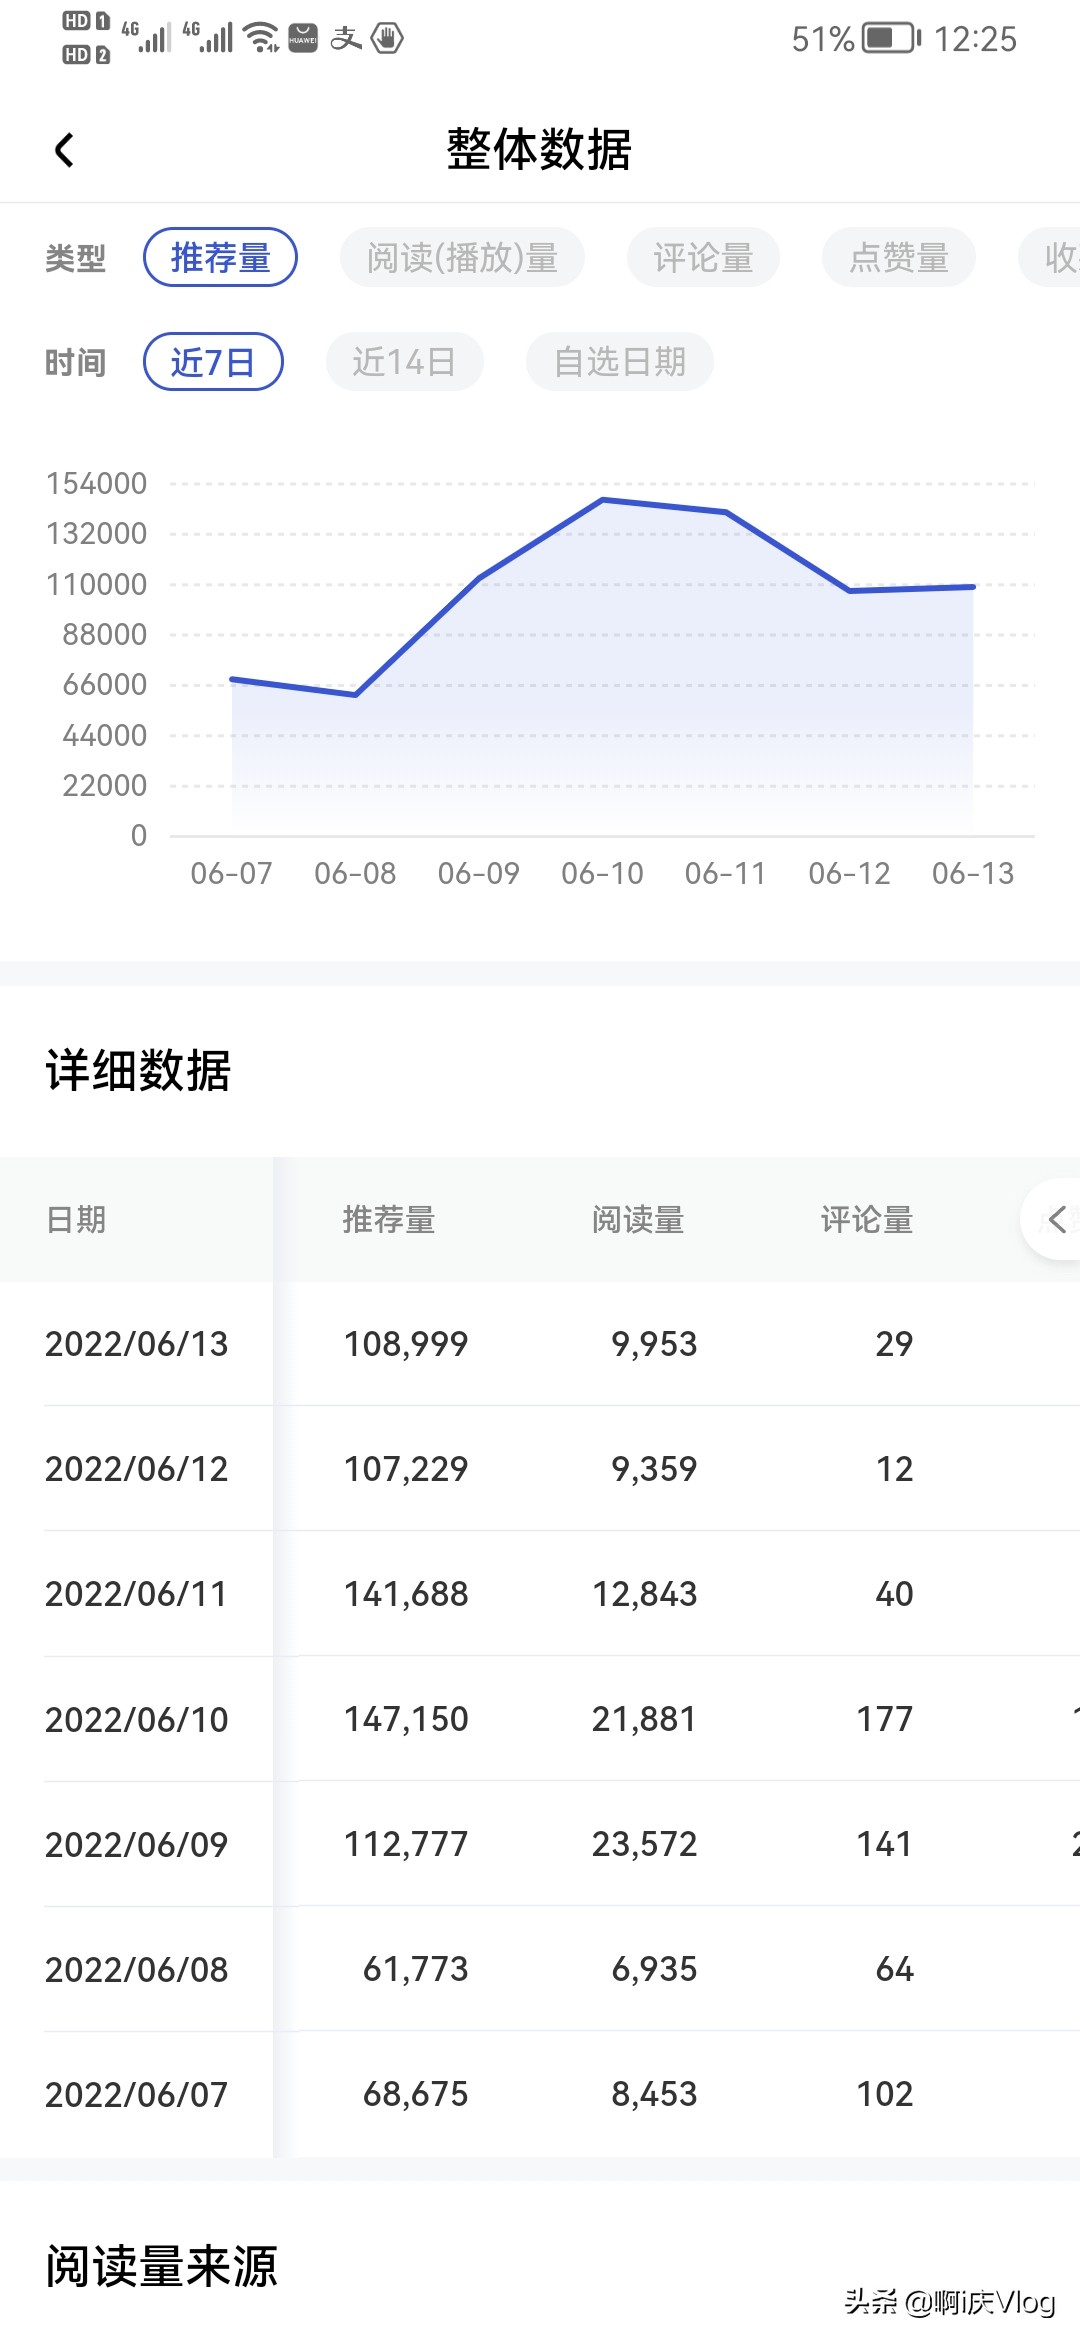Tap chart point at 06-08
Viewport: 1080px width, 2340px height.
355,694
